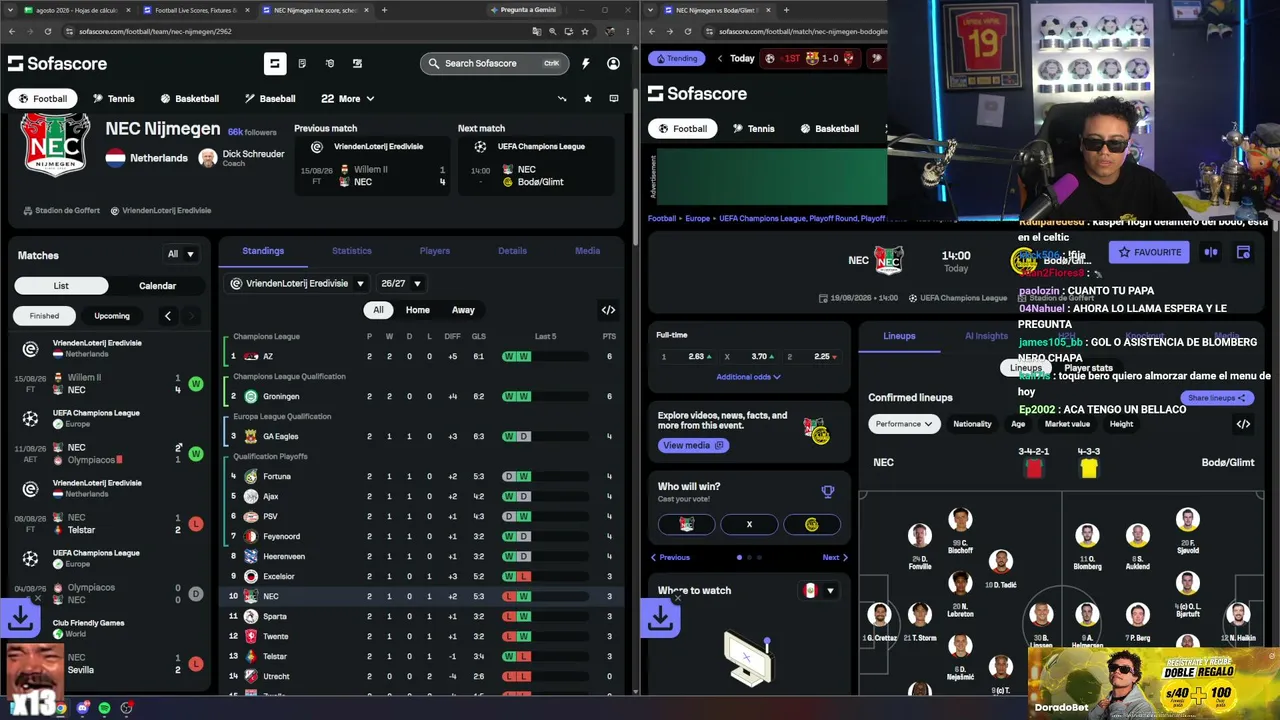Click the Netherlands flag icon in team header

coord(115,158)
